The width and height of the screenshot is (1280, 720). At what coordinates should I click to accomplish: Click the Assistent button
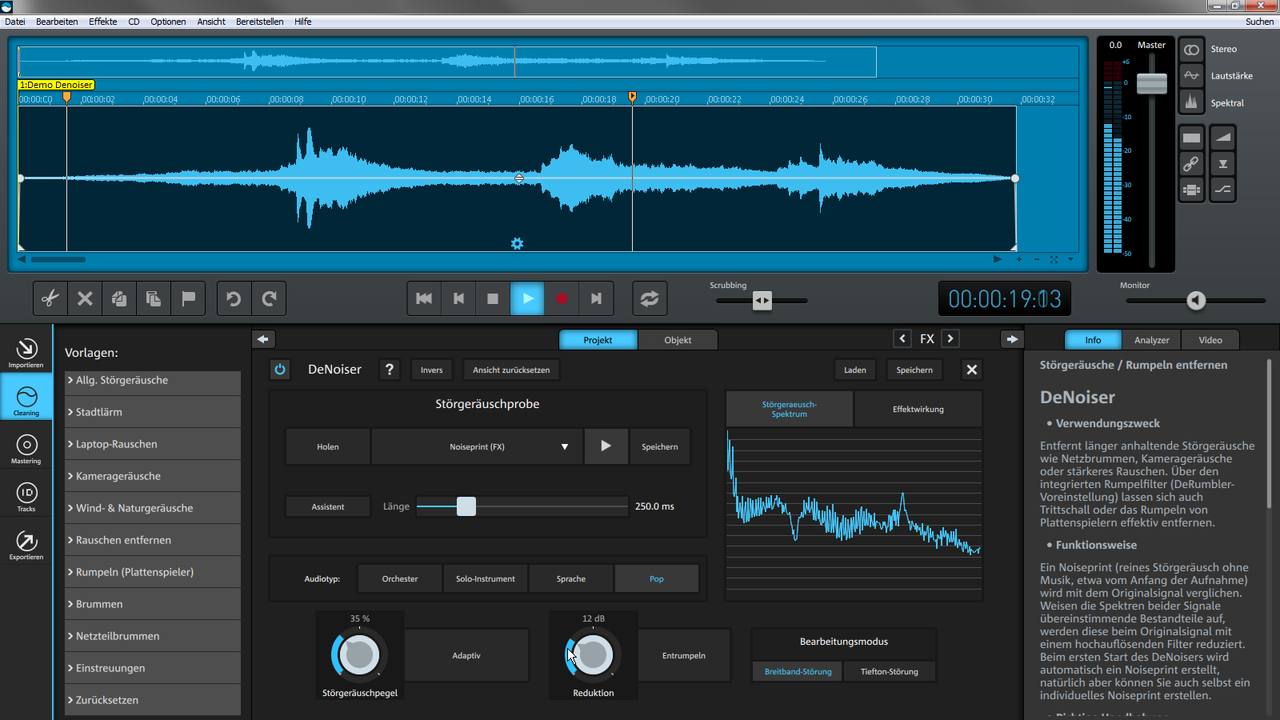click(x=328, y=506)
